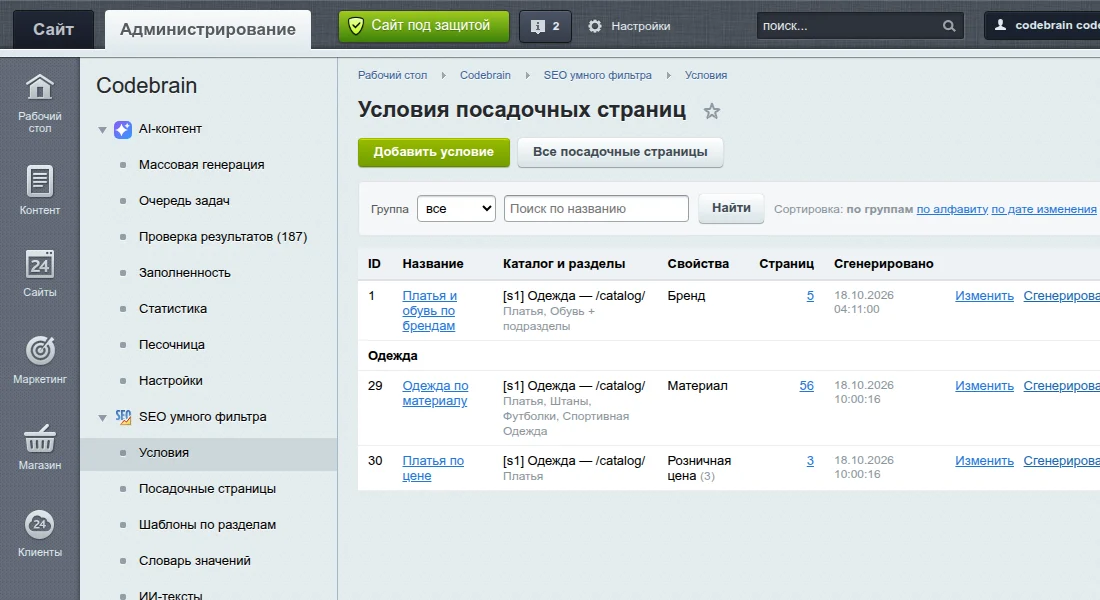Open Заполненность menu item

(x=185, y=273)
